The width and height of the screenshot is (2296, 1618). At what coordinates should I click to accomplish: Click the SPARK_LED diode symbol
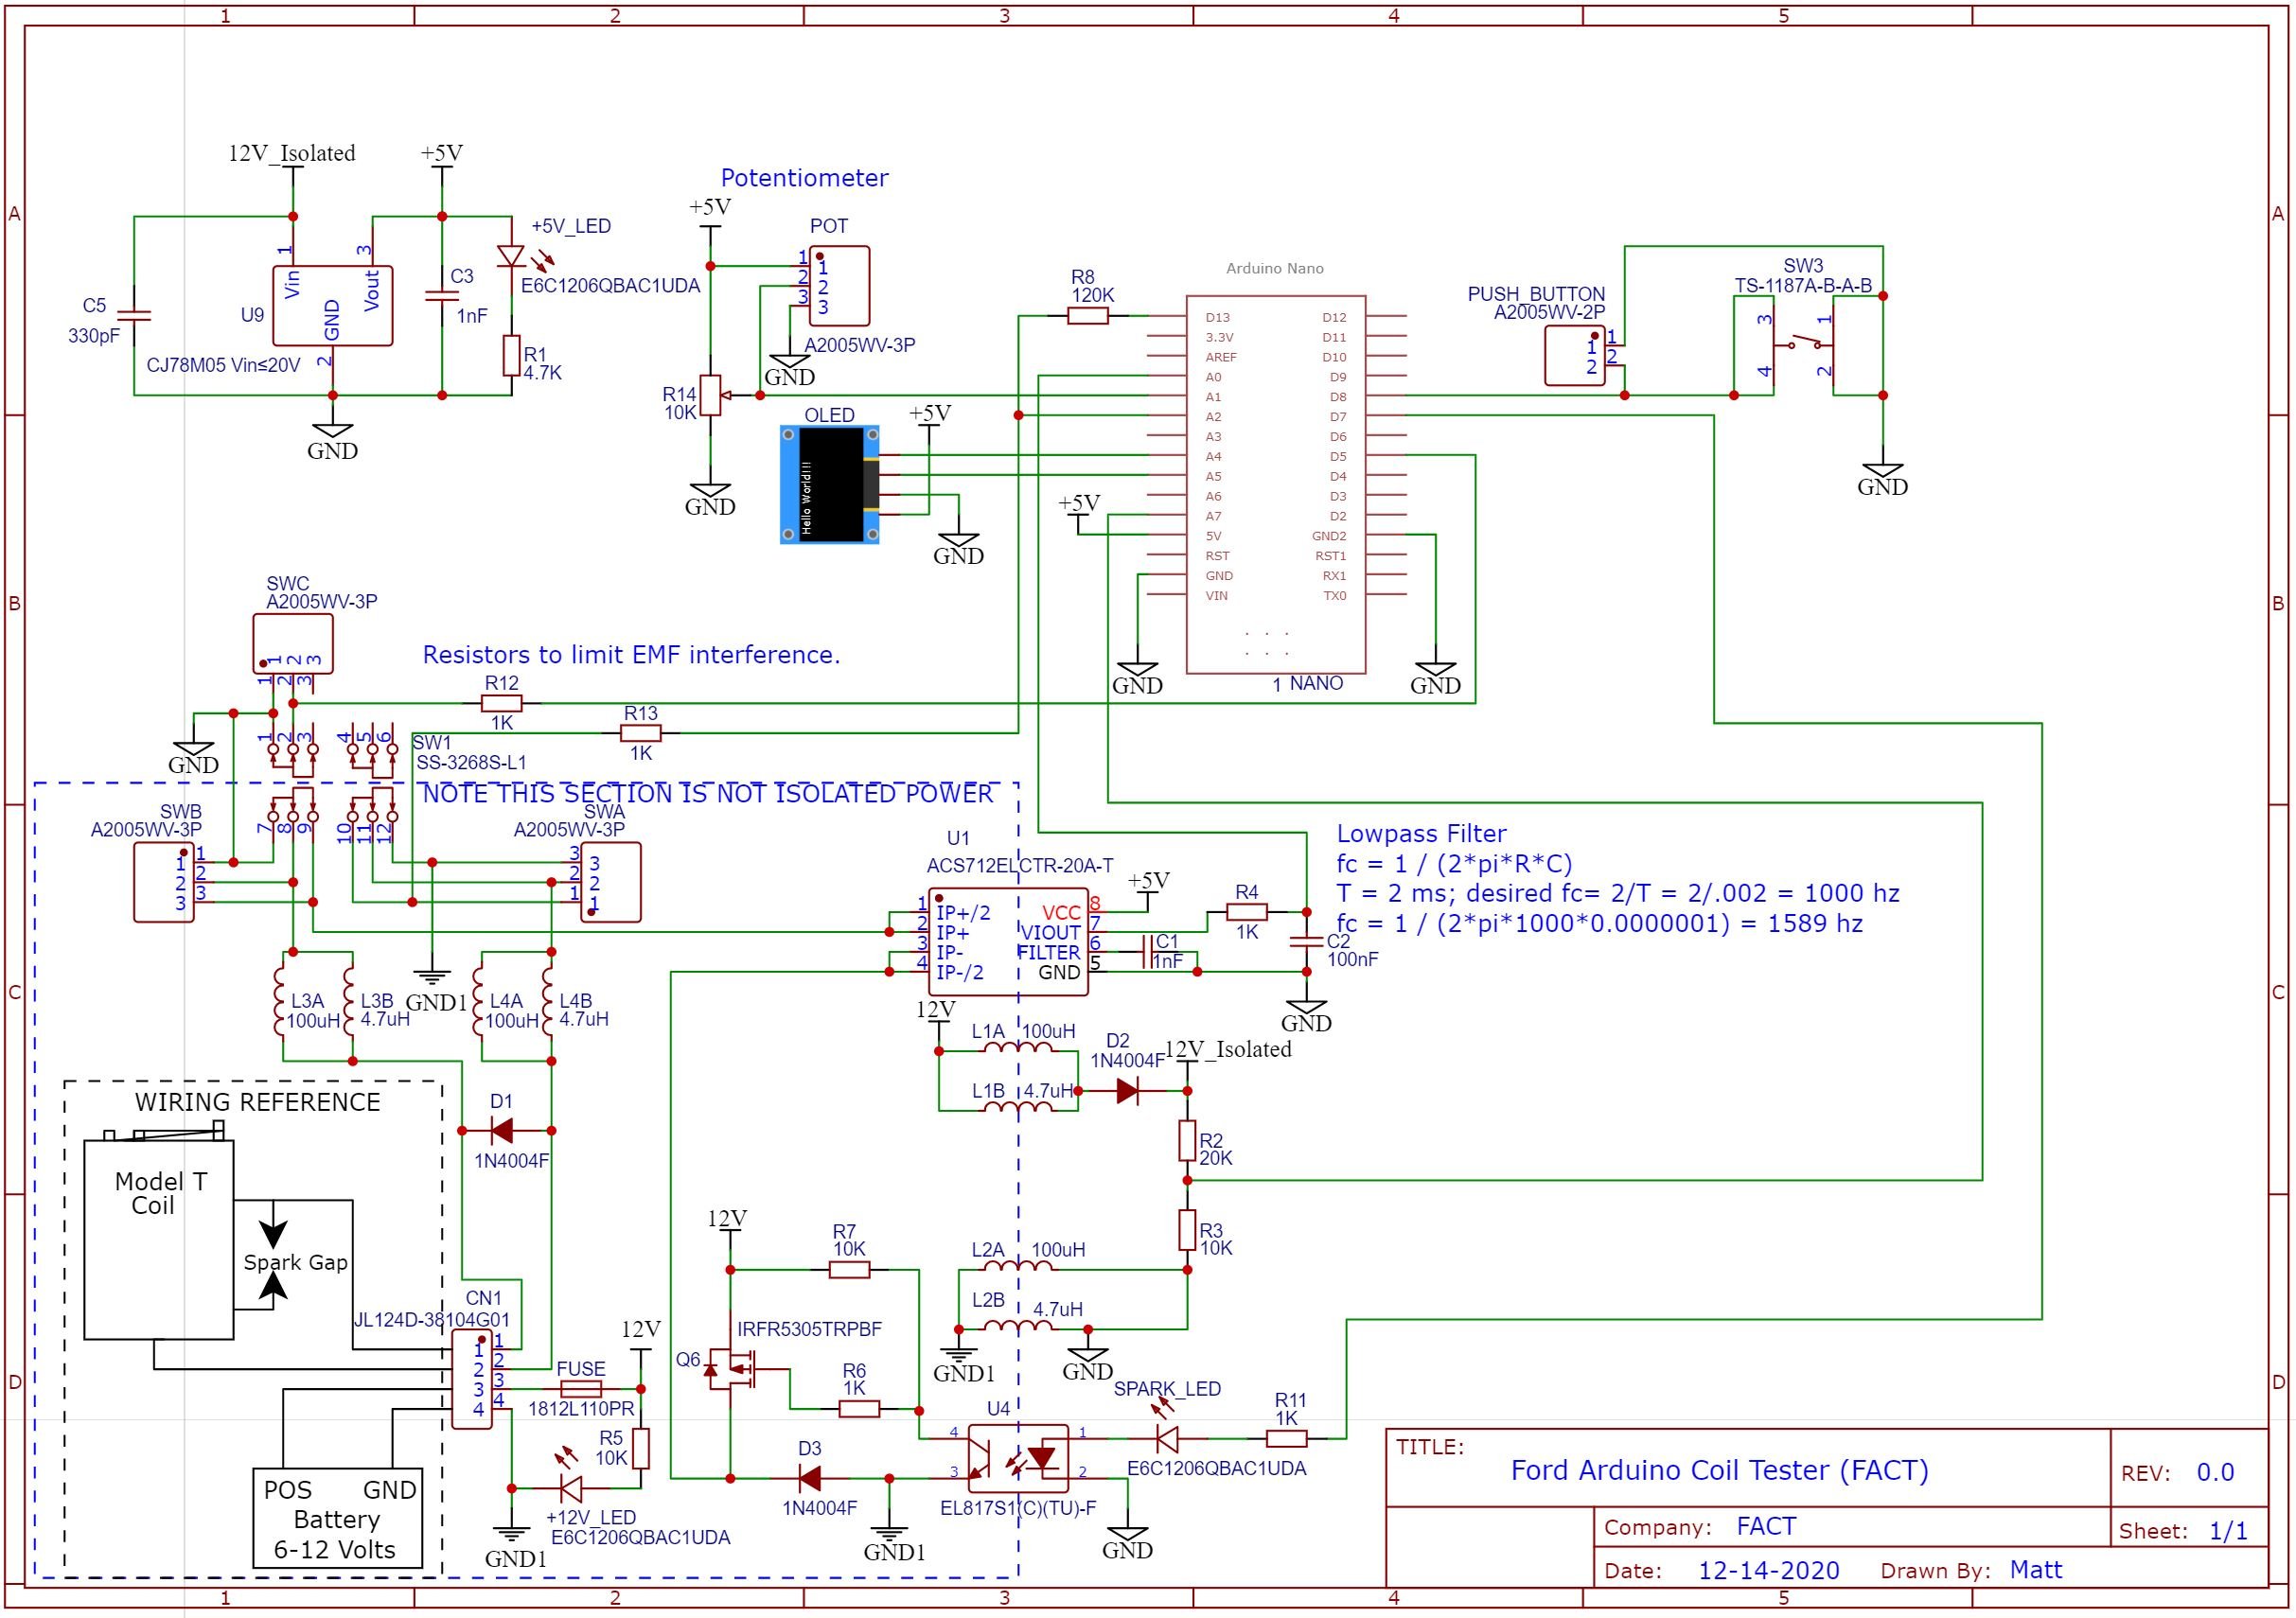pyautogui.click(x=1166, y=1439)
